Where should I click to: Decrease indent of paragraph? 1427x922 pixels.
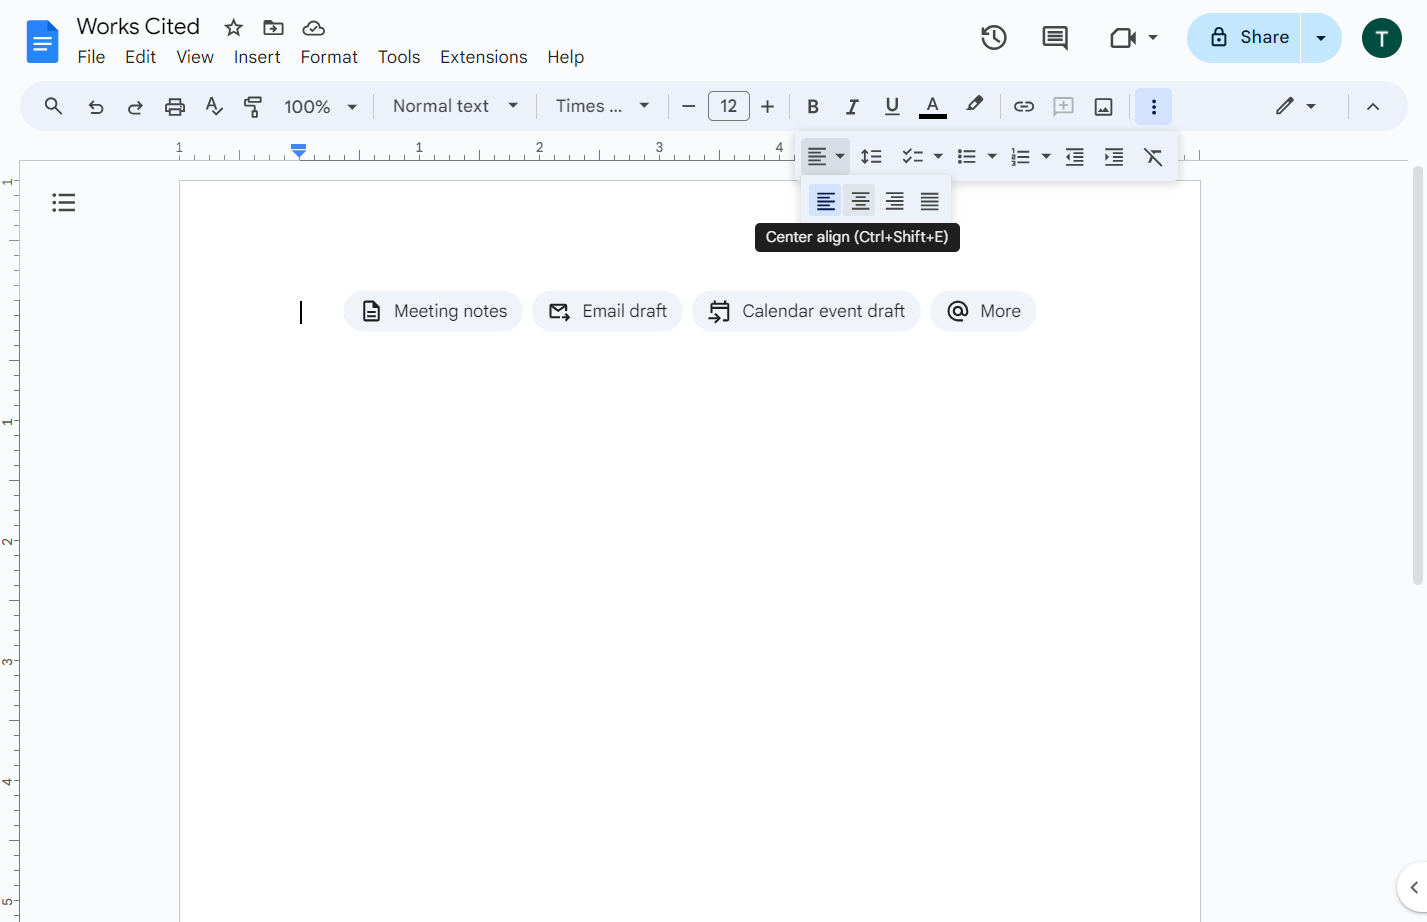coord(1075,157)
